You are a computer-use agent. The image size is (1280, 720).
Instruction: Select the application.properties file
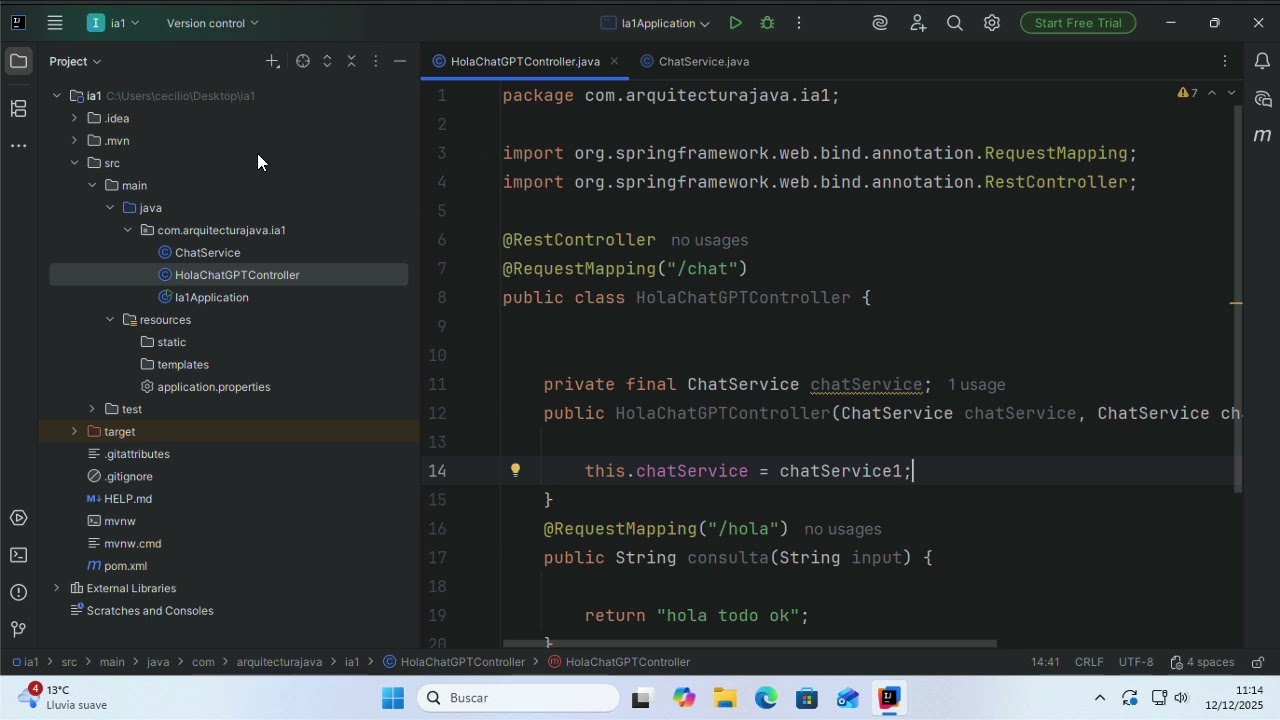(x=205, y=387)
